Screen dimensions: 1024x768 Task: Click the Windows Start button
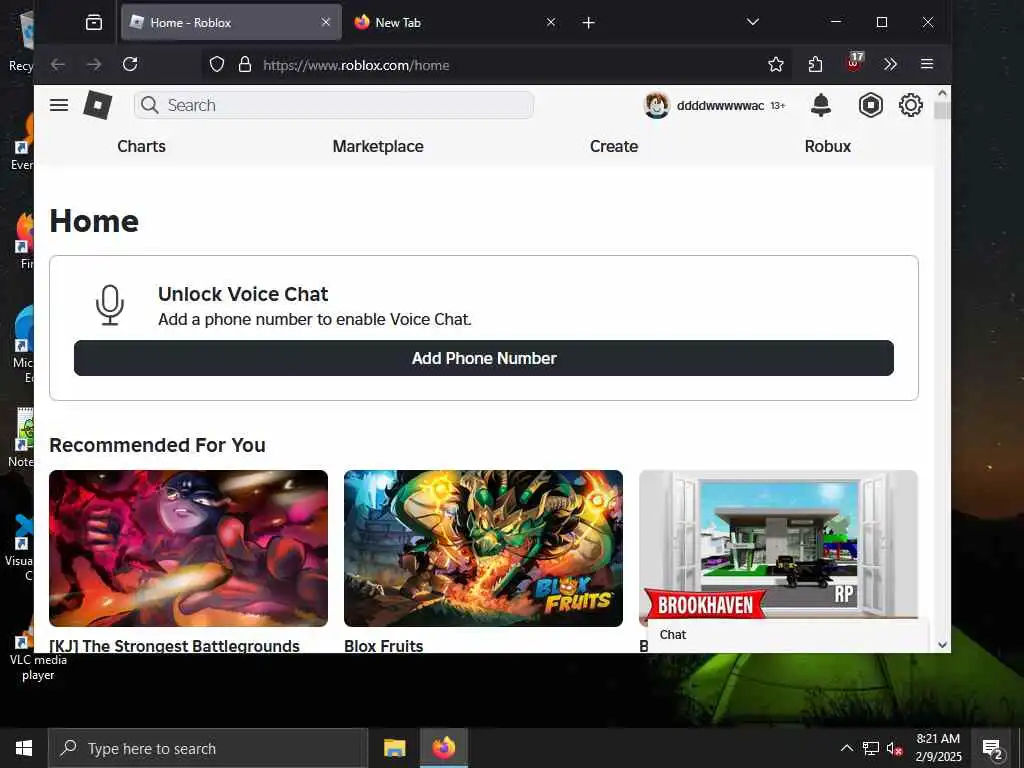(24, 748)
